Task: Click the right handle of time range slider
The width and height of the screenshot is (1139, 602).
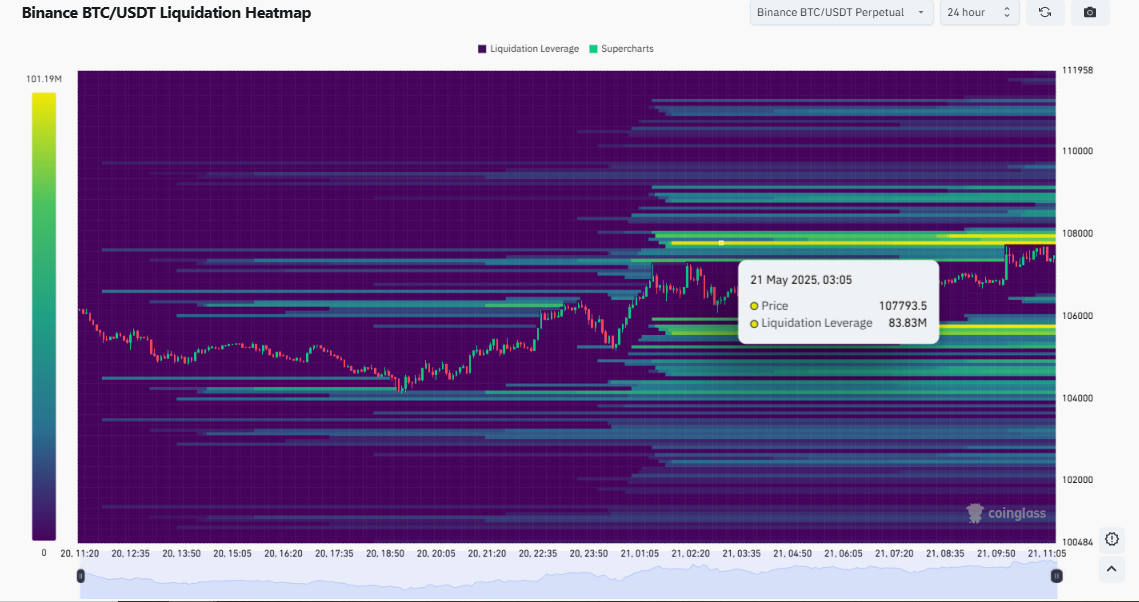Action: click(x=1056, y=576)
